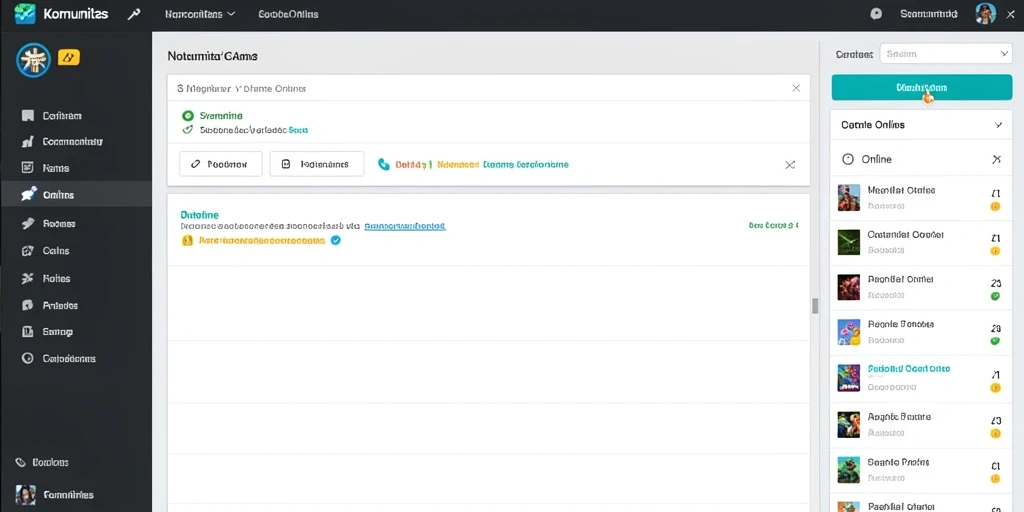Click the green text at feed entry's right edge

(x=773, y=225)
